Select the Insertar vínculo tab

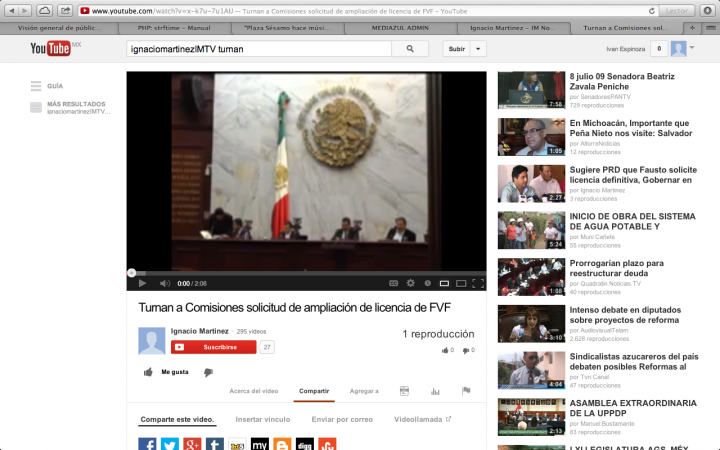(x=264, y=419)
